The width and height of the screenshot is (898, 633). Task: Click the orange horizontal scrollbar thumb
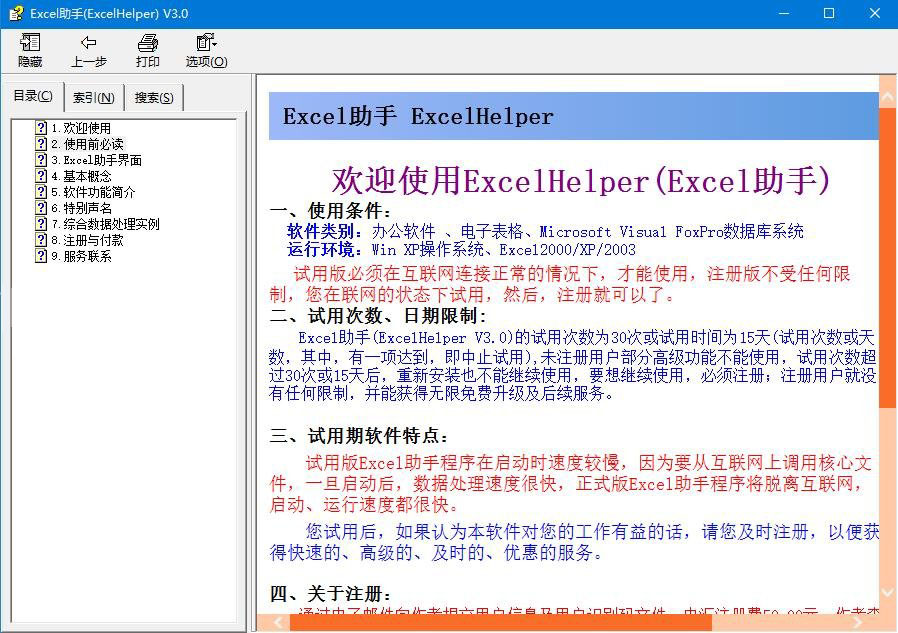pos(501,623)
